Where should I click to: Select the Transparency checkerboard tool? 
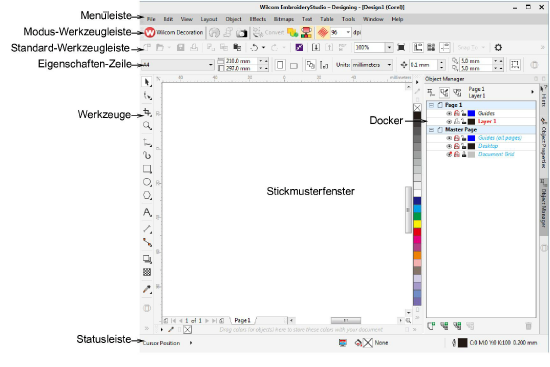[147, 272]
